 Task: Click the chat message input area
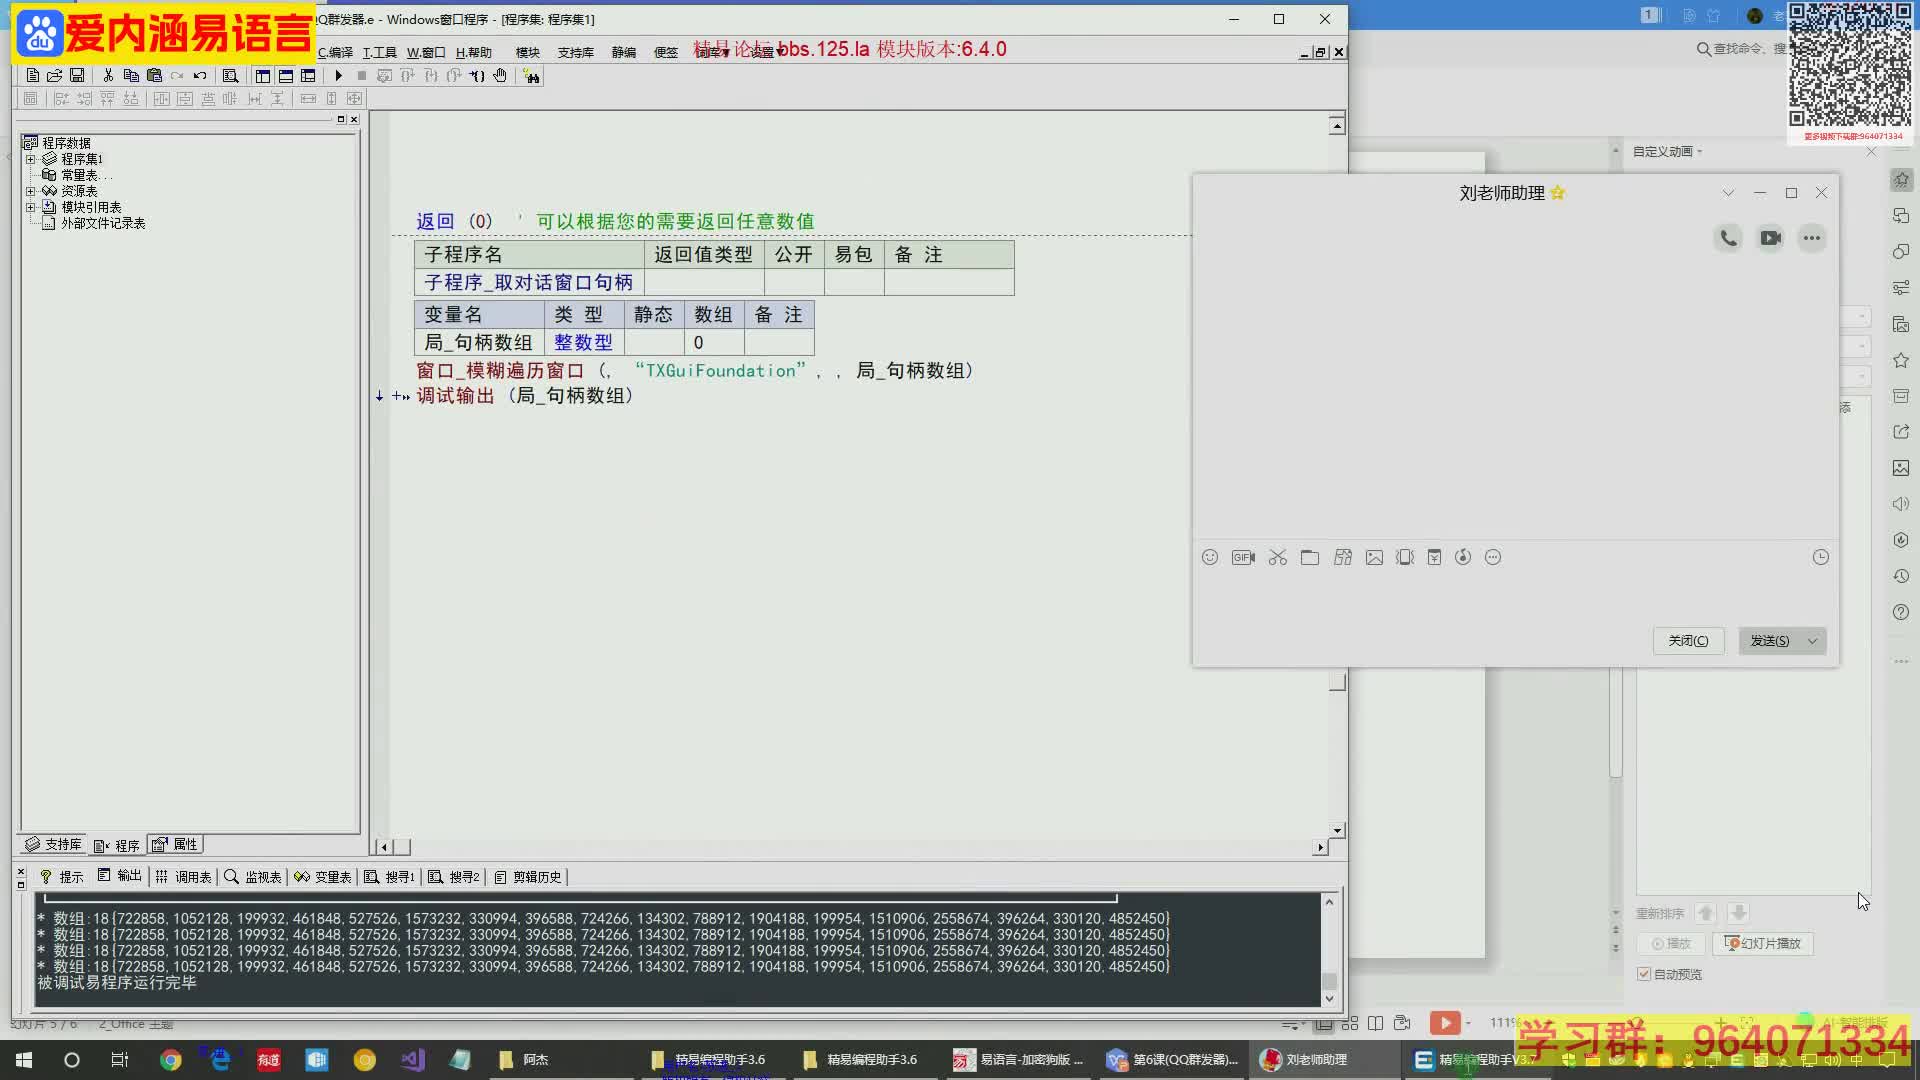pyautogui.click(x=1515, y=598)
